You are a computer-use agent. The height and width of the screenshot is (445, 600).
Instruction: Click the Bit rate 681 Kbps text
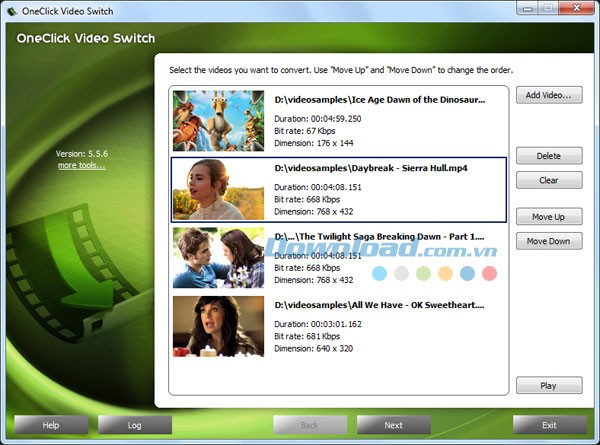307,336
